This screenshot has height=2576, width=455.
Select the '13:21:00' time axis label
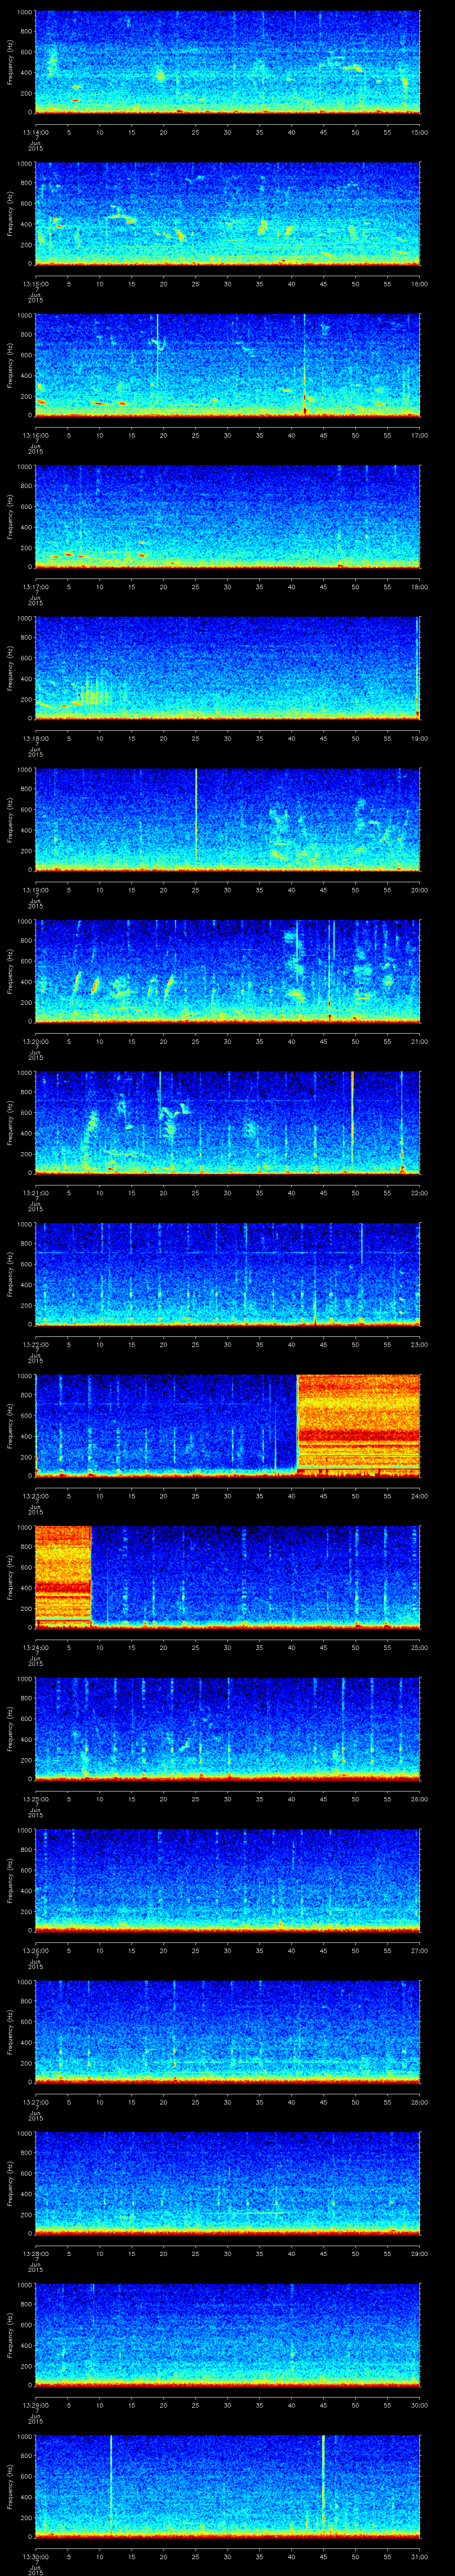[36, 1192]
